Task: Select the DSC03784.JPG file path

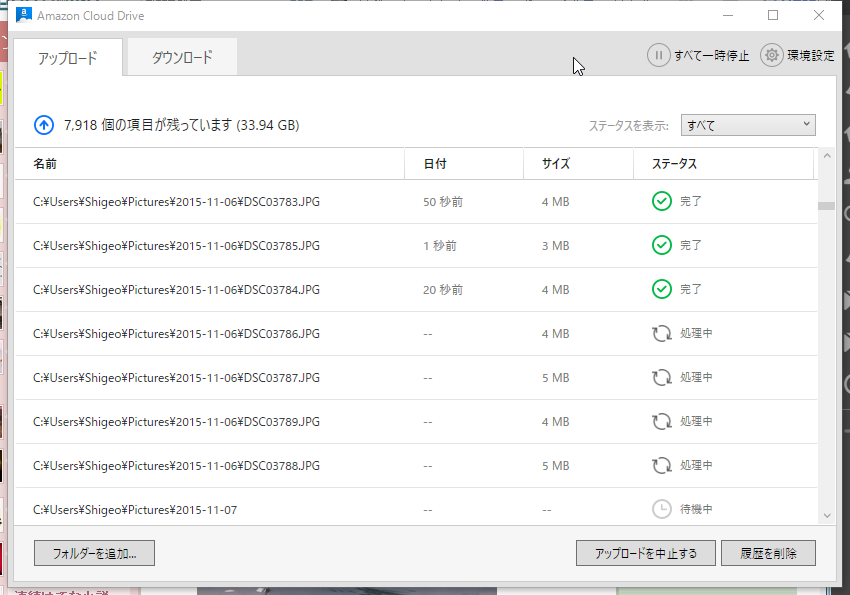Action: [x=176, y=290]
